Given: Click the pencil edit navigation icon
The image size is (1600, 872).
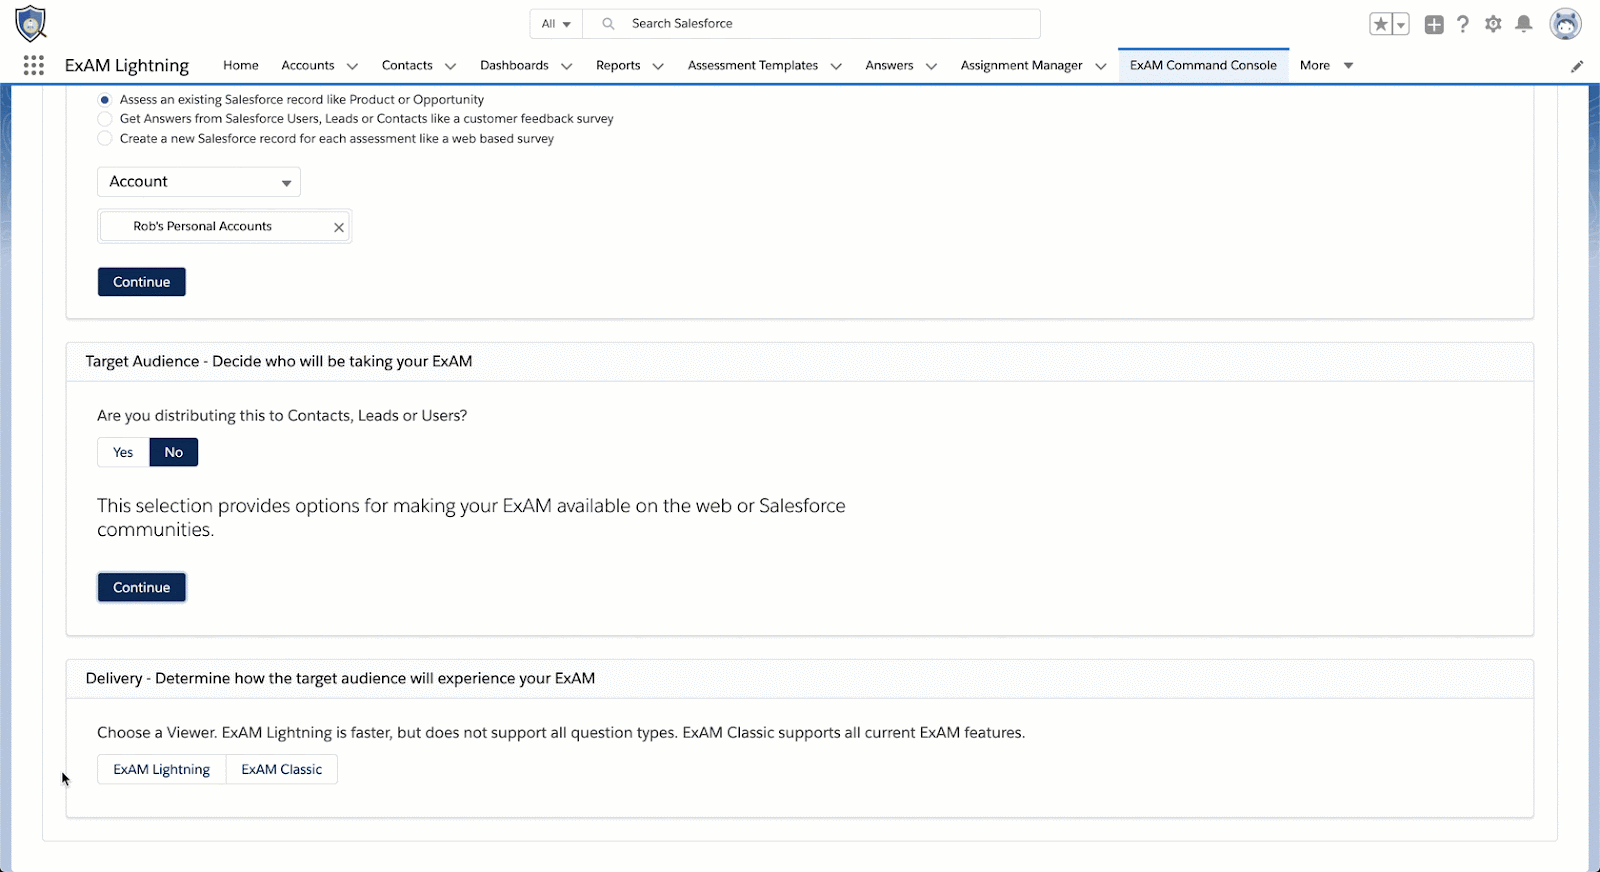Looking at the screenshot, I should [1577, 66].
